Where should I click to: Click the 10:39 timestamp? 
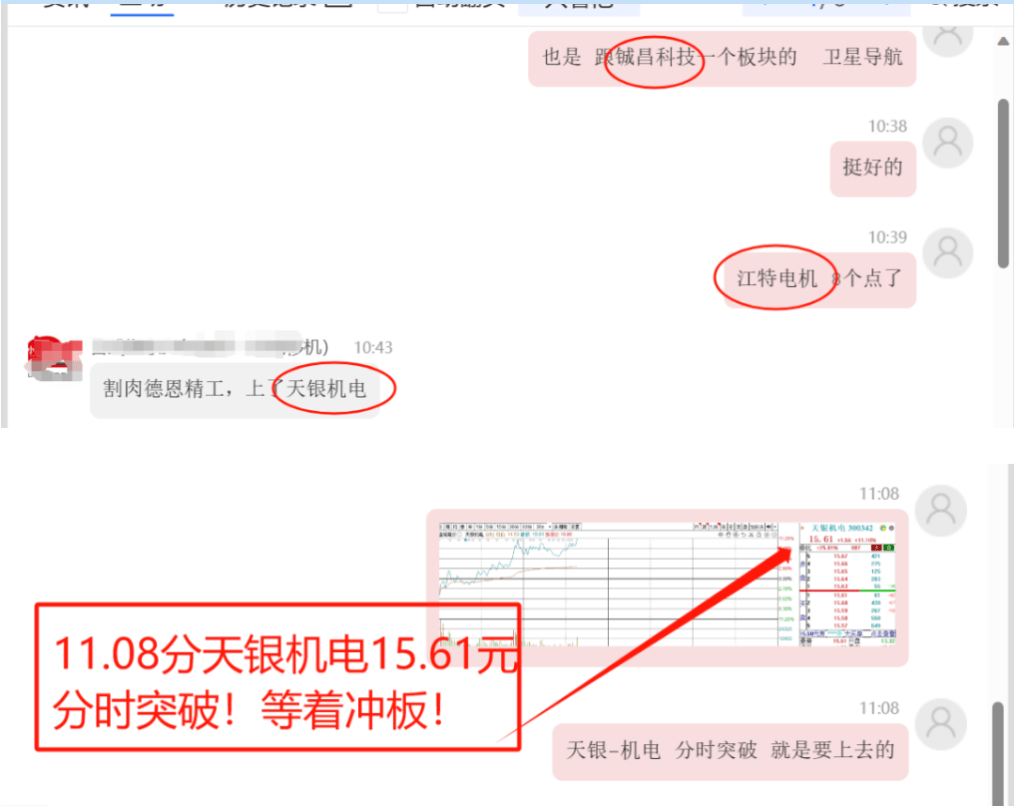pyautogui.click(x=887, y=237)
